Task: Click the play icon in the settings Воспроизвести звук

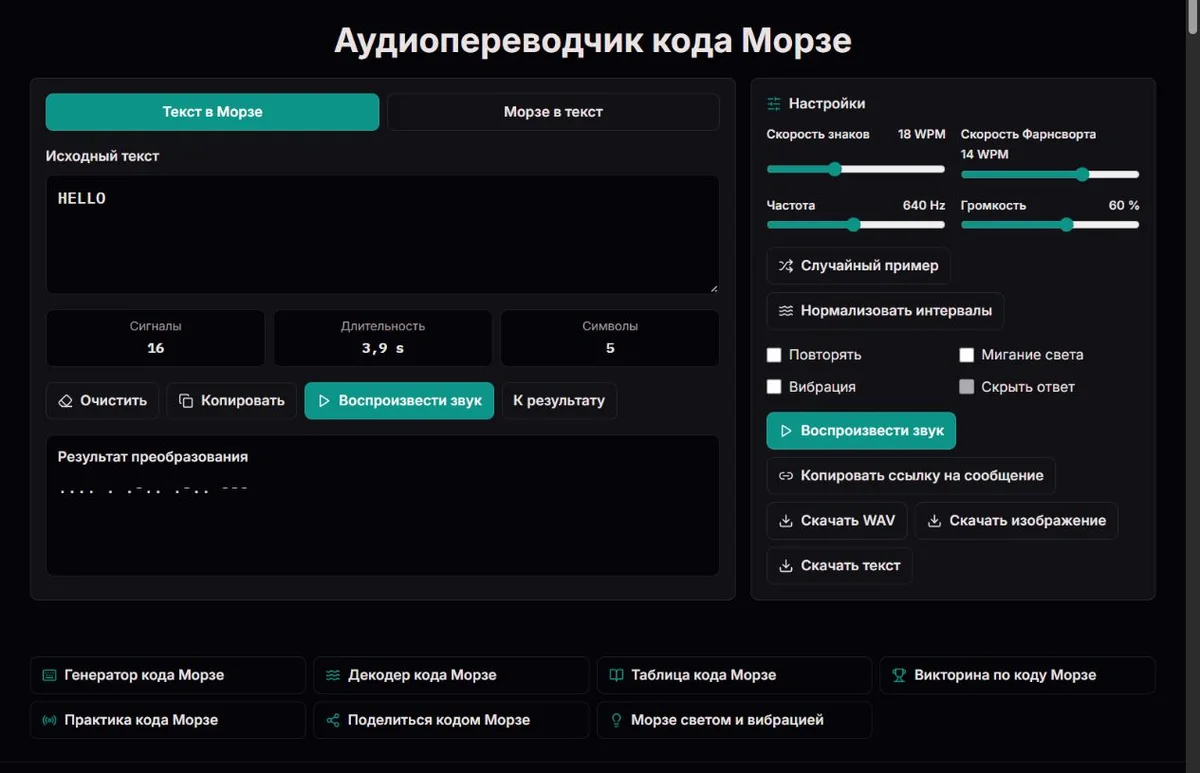Action: [x=786, y=431]
